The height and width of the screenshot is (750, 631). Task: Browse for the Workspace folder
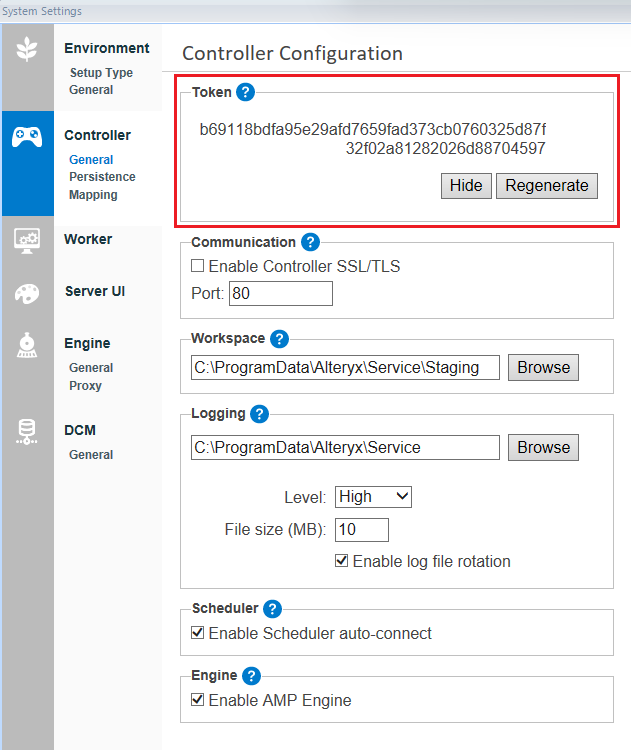click(543, 367)
